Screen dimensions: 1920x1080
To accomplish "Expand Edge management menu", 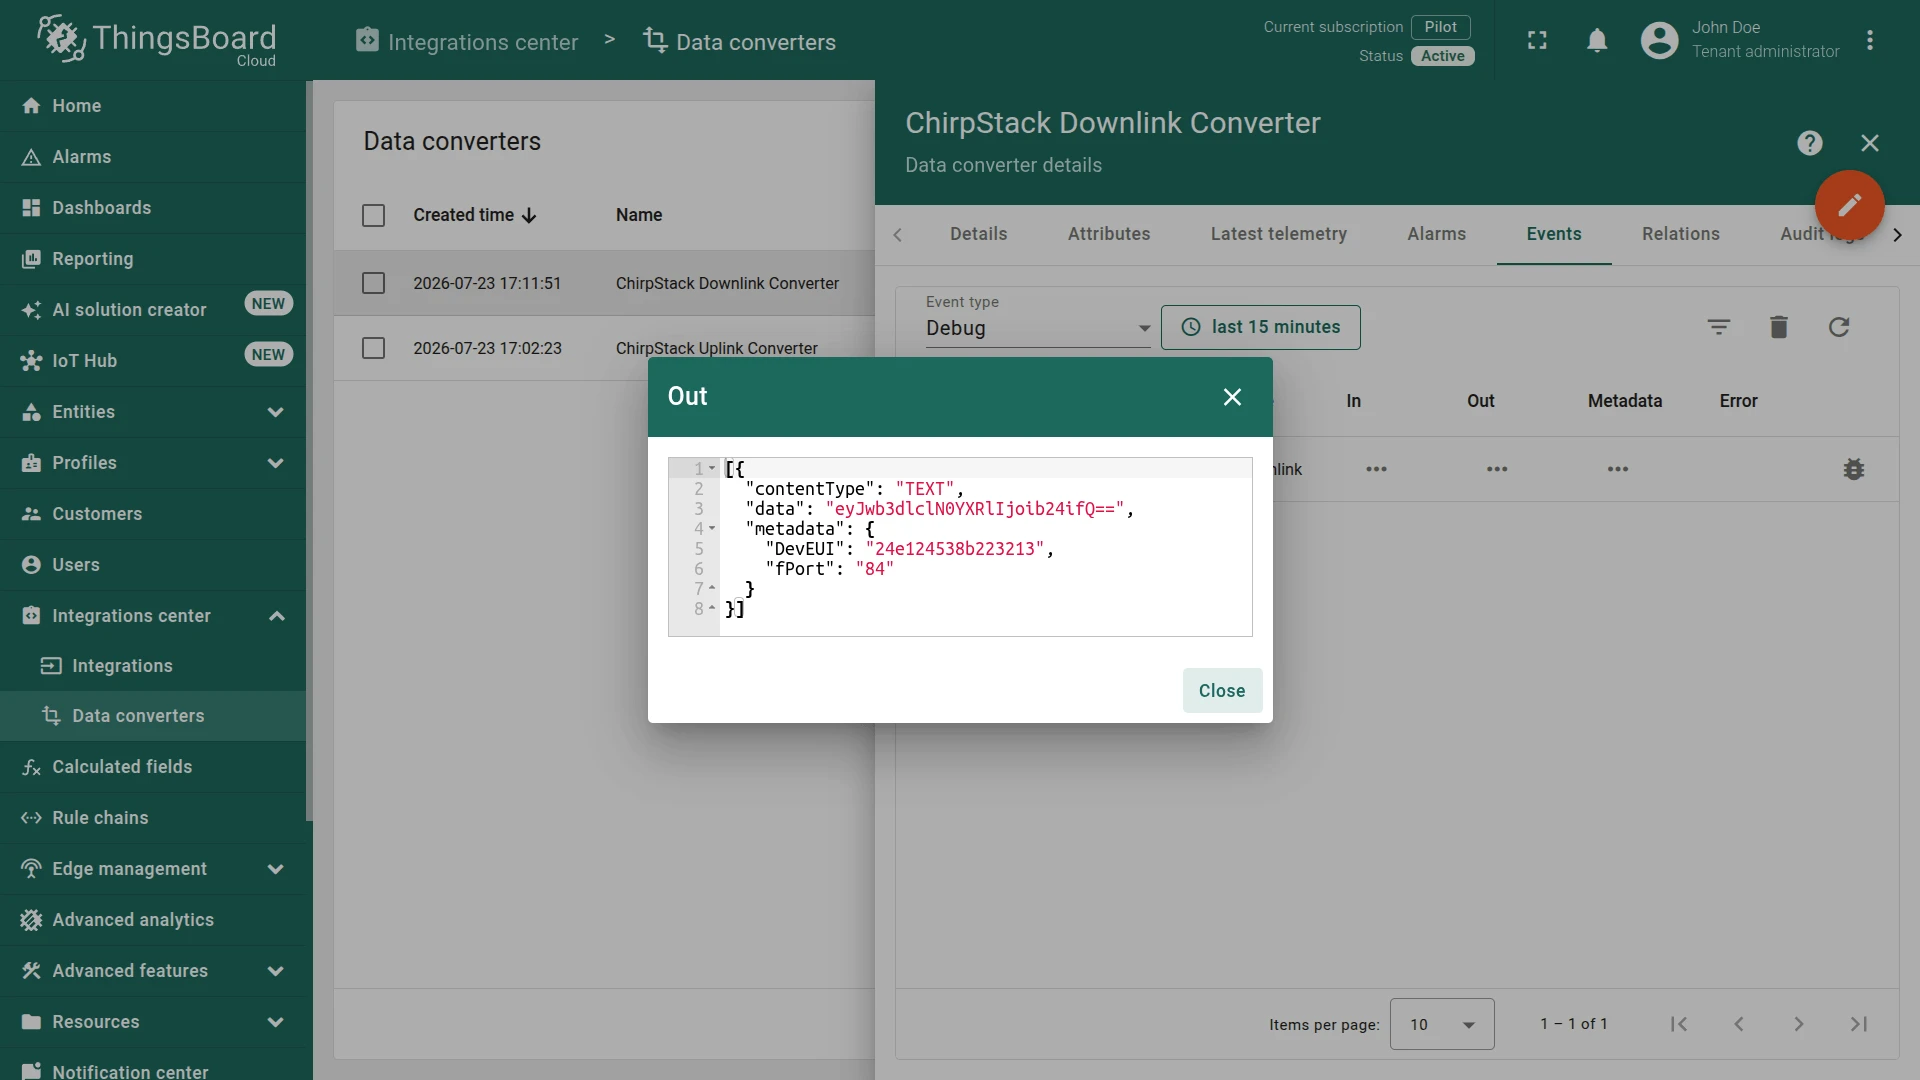I will tap(152, 869).
